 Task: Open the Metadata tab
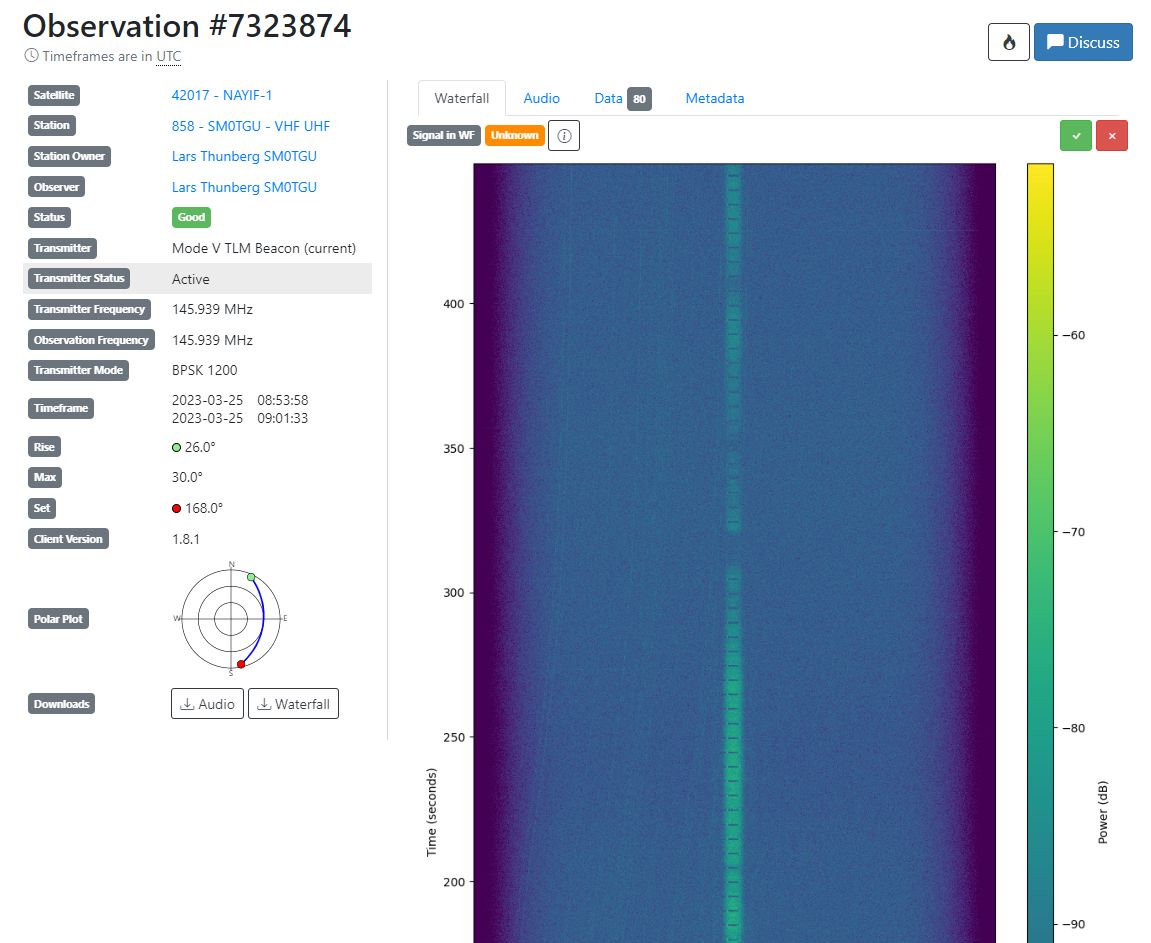714,98
